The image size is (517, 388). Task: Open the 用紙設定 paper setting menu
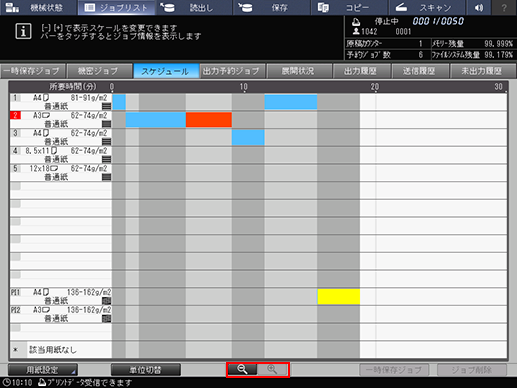tap(43, 370)
